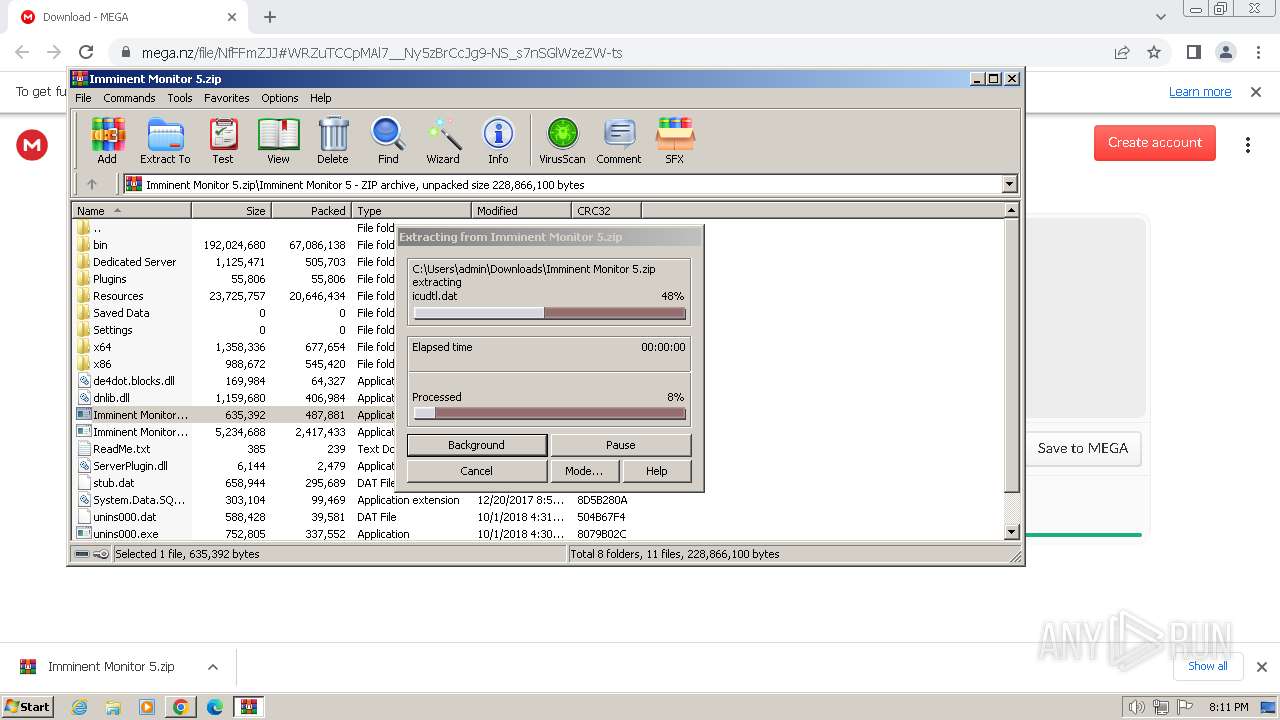This screenshot has height=720, width=1280.
Task: Click the Delete trash can icon
Action: (x=333, y=140)
